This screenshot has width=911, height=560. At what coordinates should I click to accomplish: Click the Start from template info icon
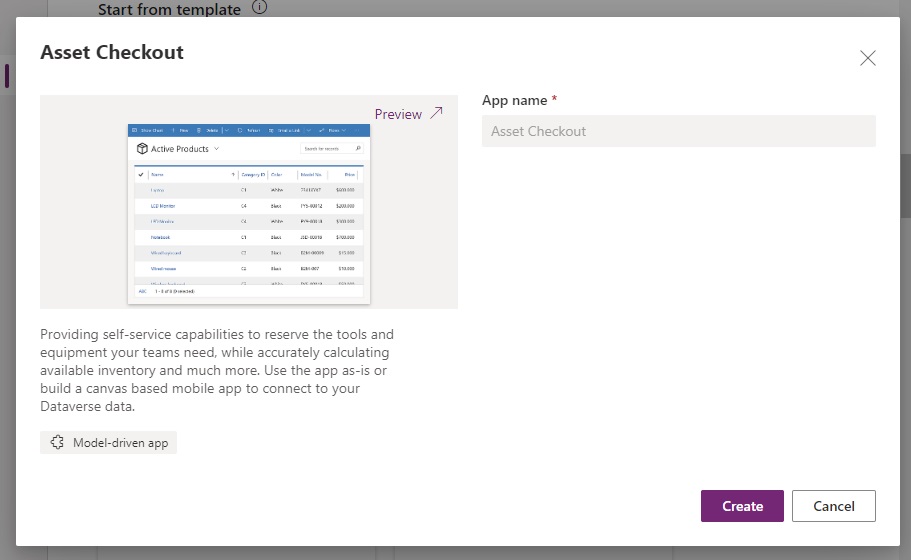pyautogui.click(x=259, y=8)
